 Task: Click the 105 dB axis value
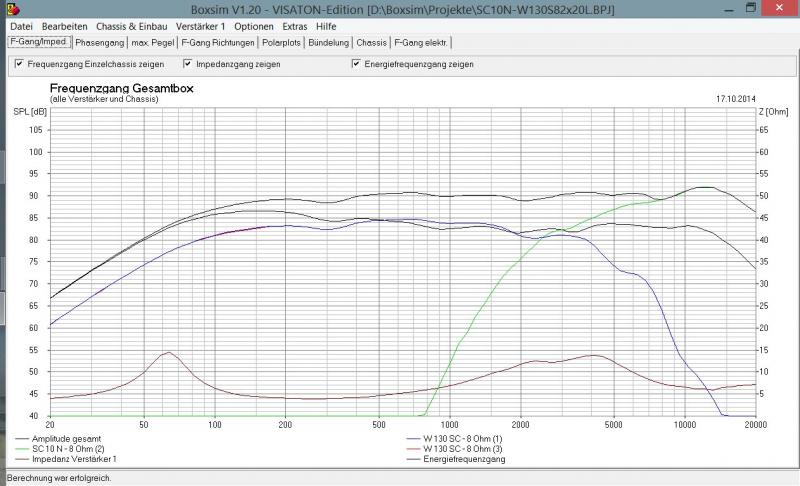[x=36, y=130]
